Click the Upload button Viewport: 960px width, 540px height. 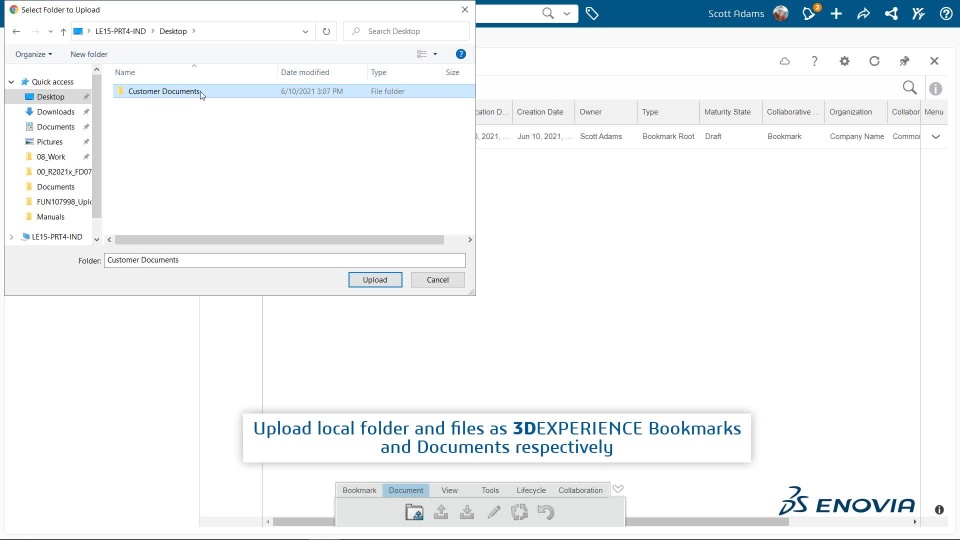[375, 280]
